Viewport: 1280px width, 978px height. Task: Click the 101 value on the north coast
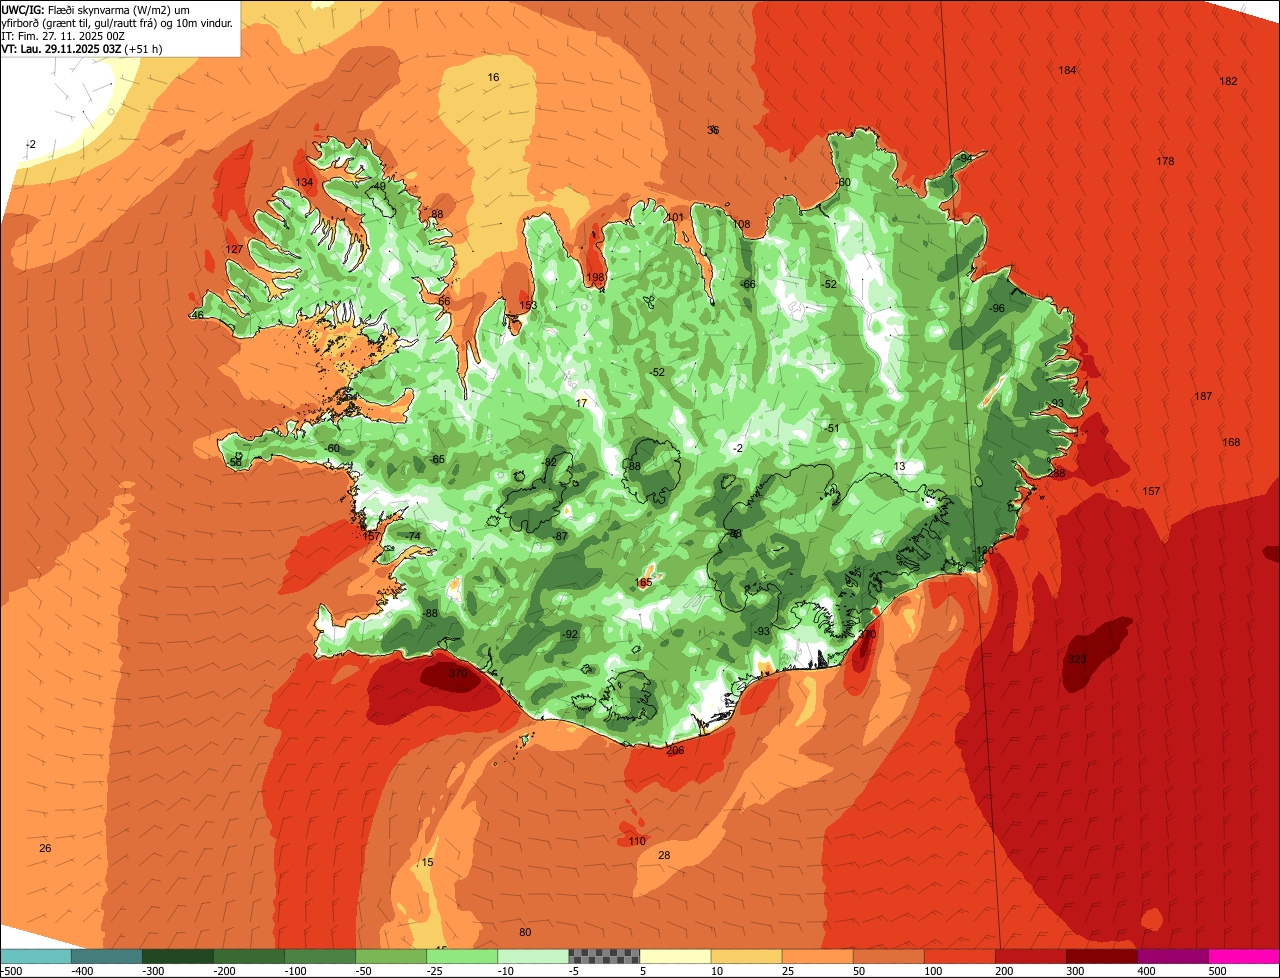pyautogui.click(x=676, y=217)
